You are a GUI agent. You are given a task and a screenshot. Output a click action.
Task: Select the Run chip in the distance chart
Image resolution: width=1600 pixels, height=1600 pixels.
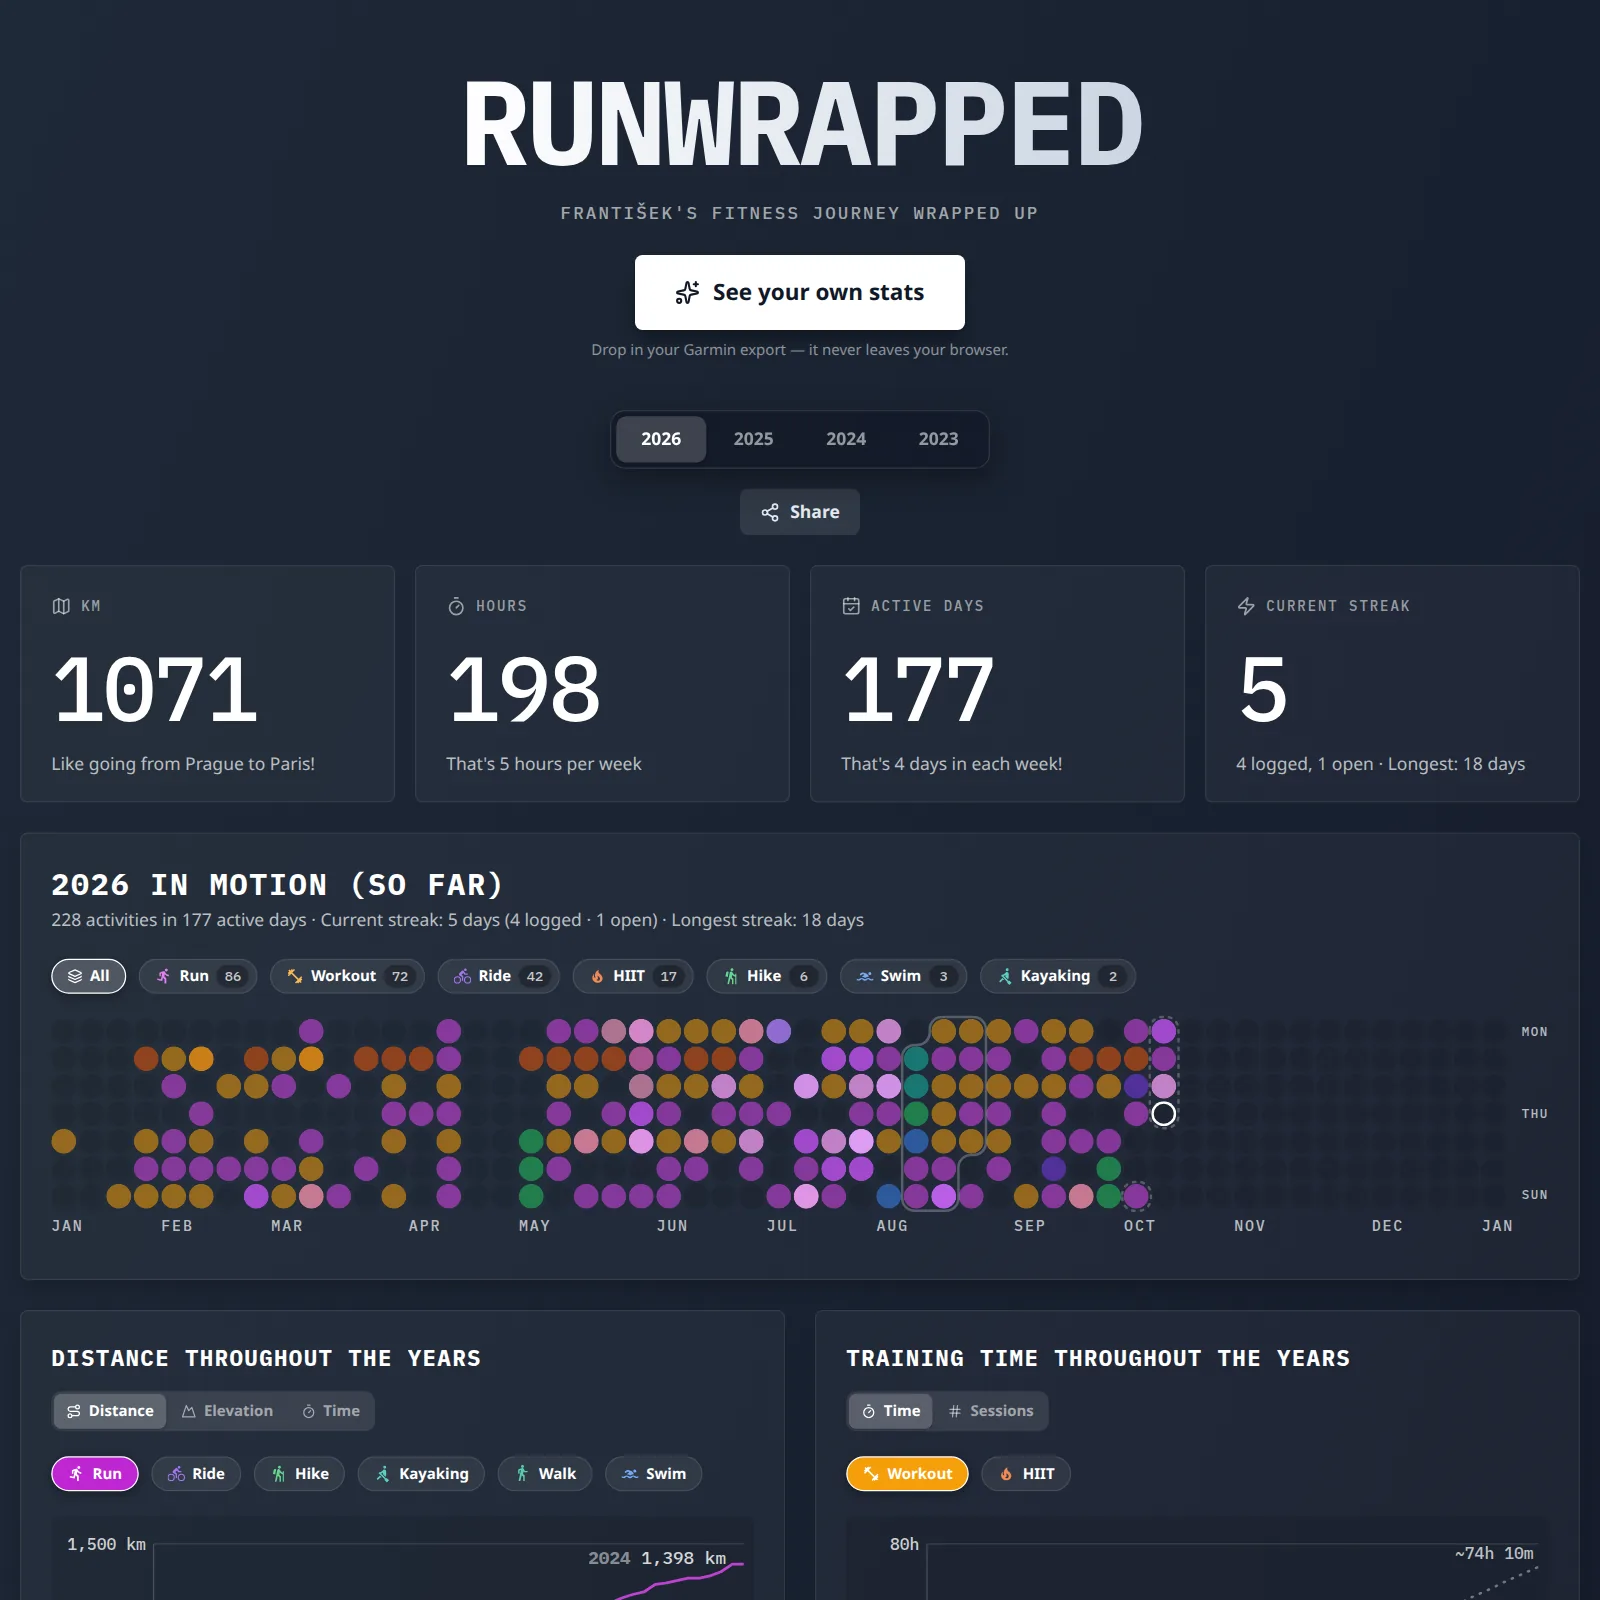(95, 1474)
